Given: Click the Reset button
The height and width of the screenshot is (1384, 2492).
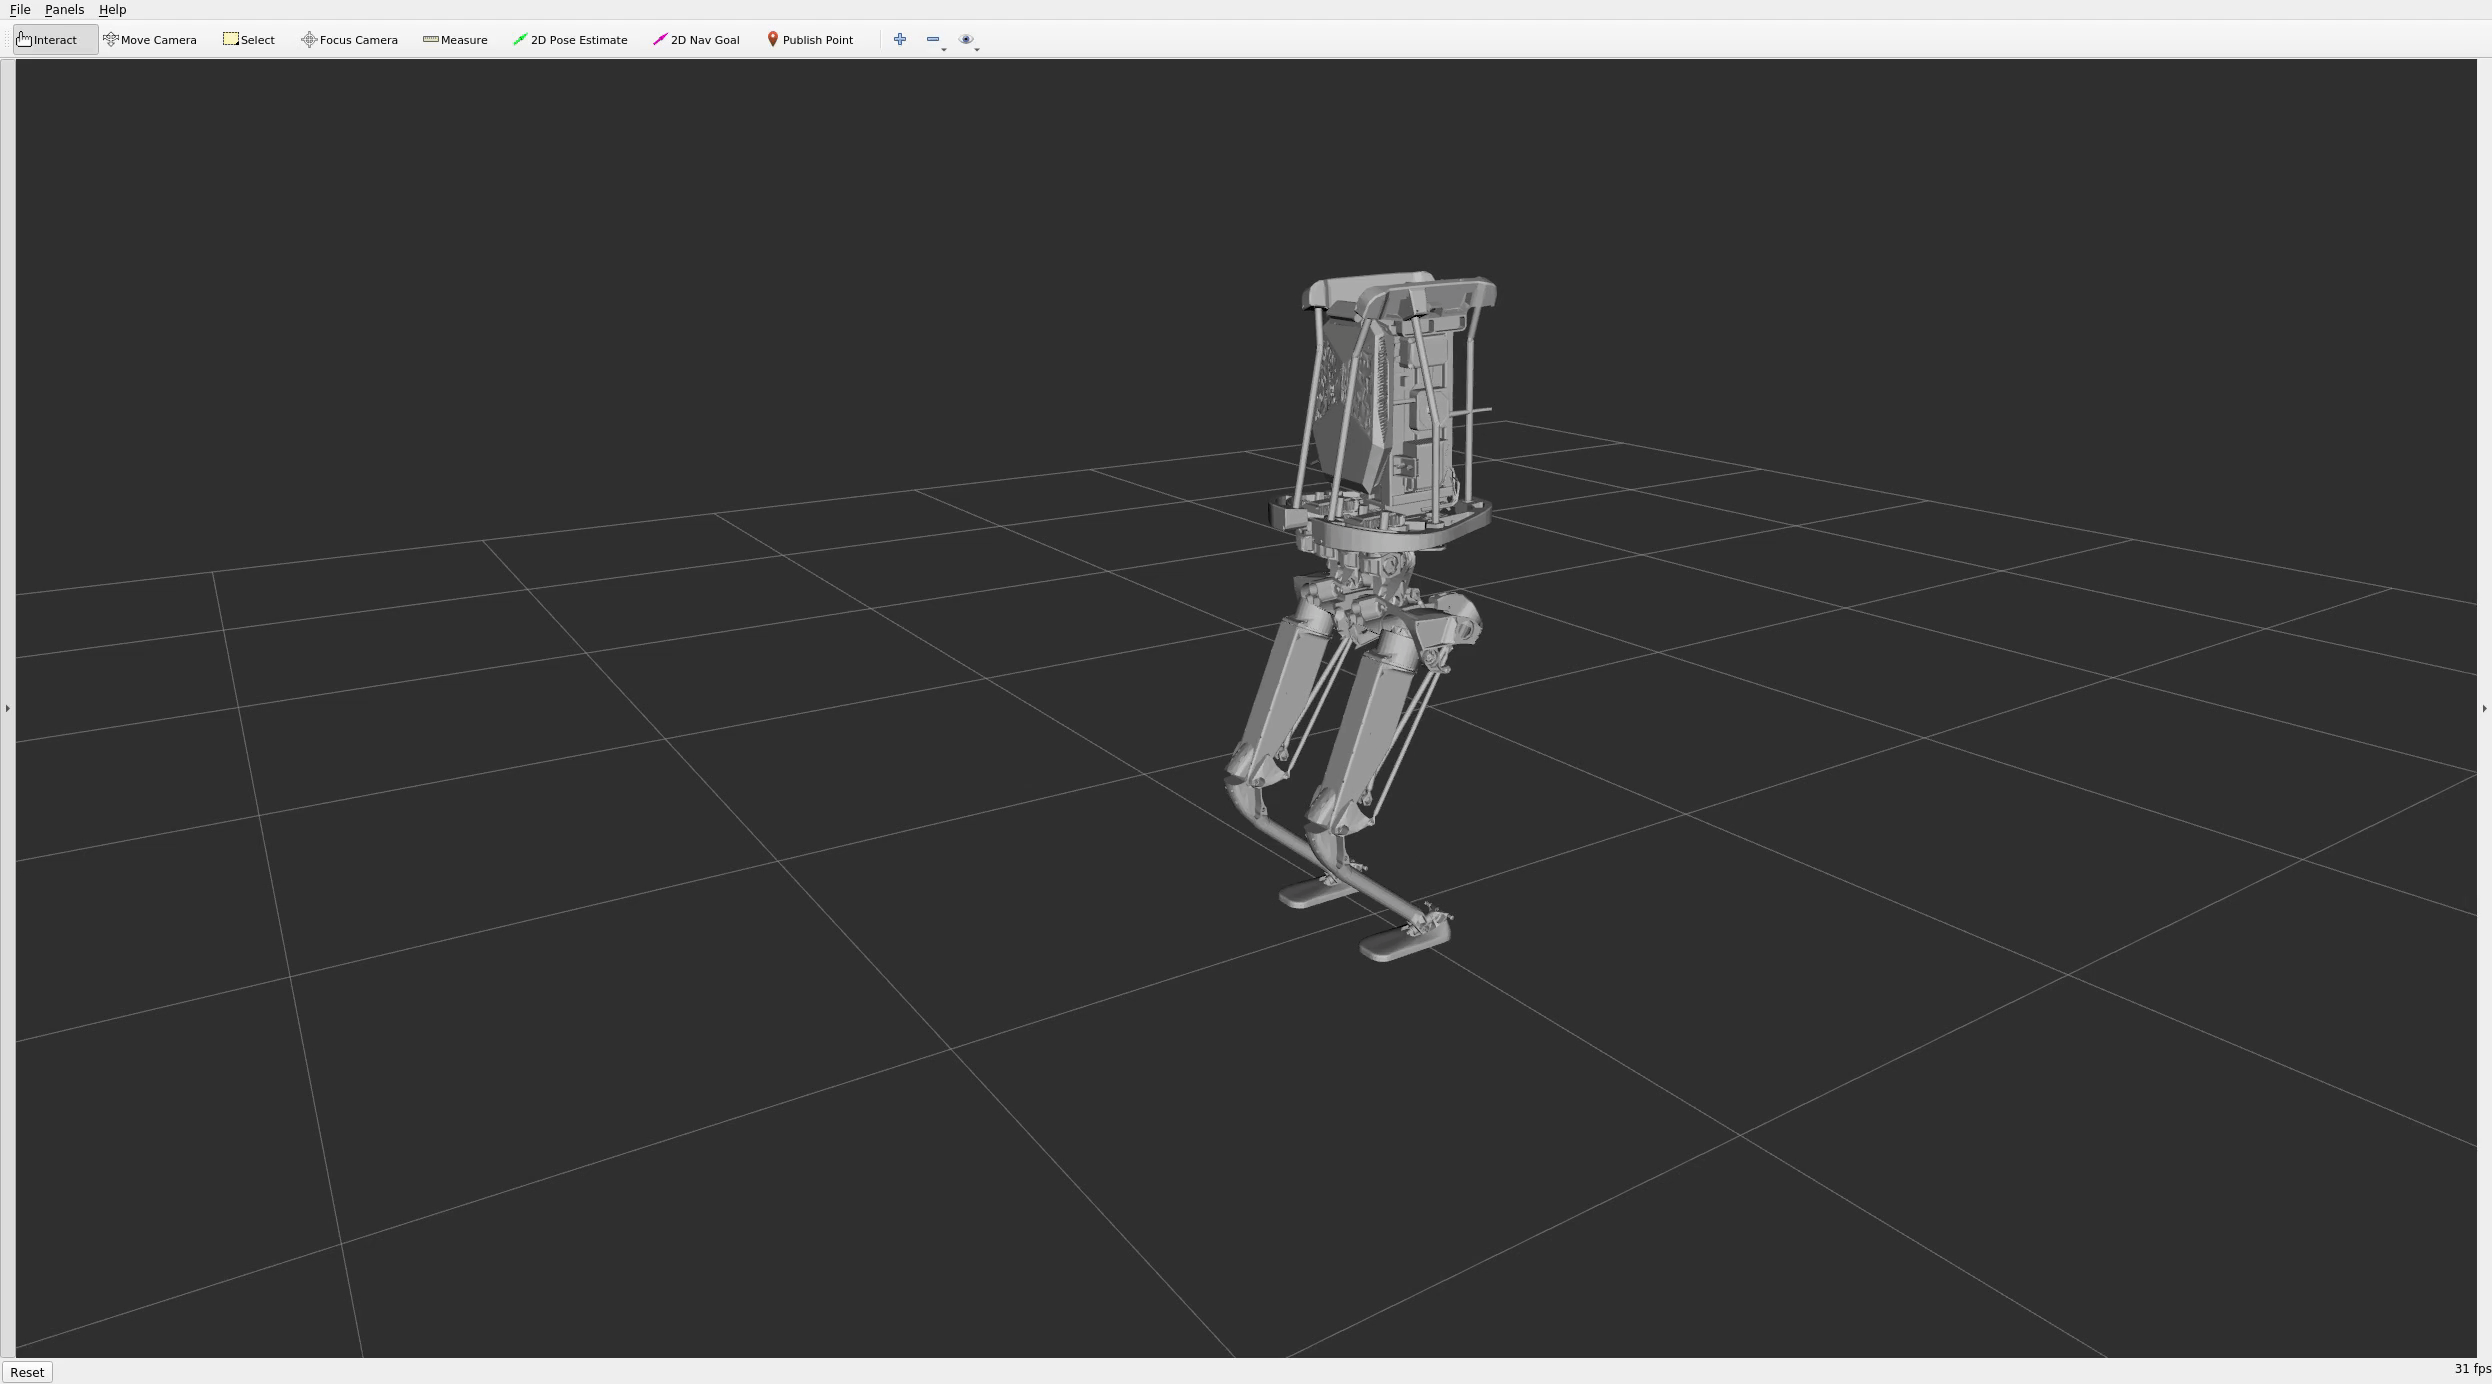Looking at the screenshot, I should (27, 1372).
